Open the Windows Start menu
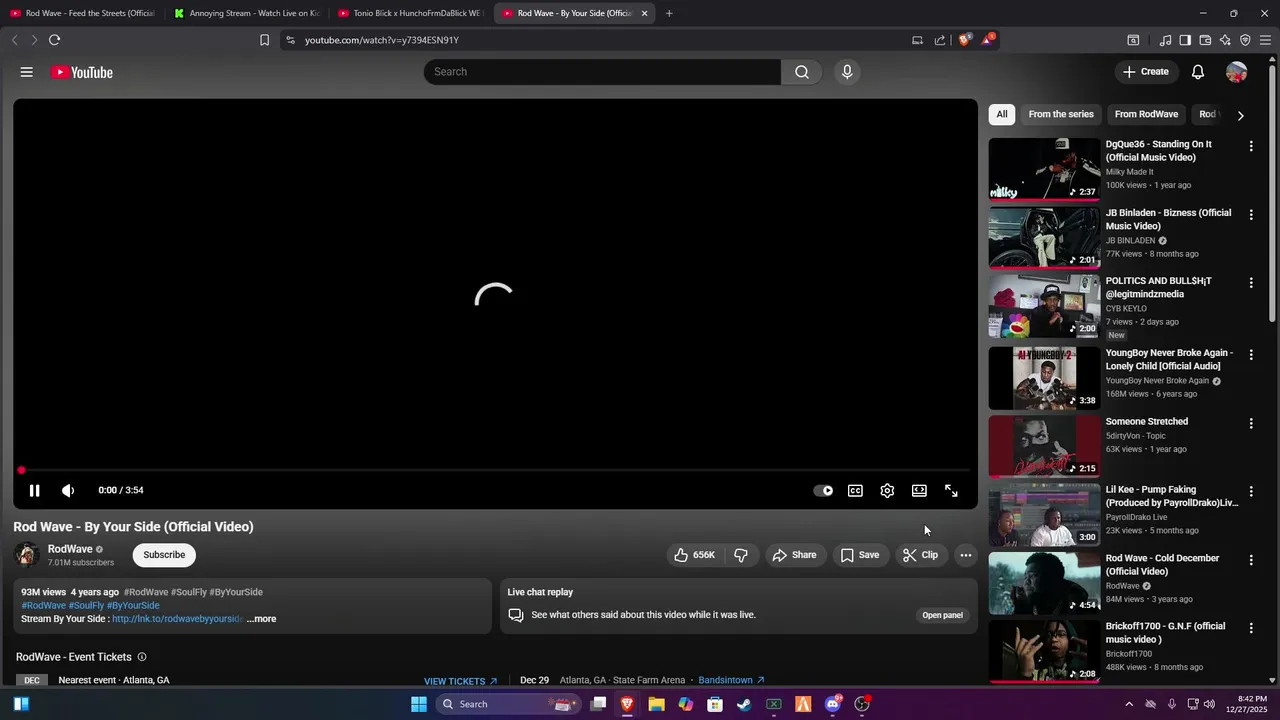The width and height of the screenshot is (1280, 720). pyautogui.click(x=419, y=704)
